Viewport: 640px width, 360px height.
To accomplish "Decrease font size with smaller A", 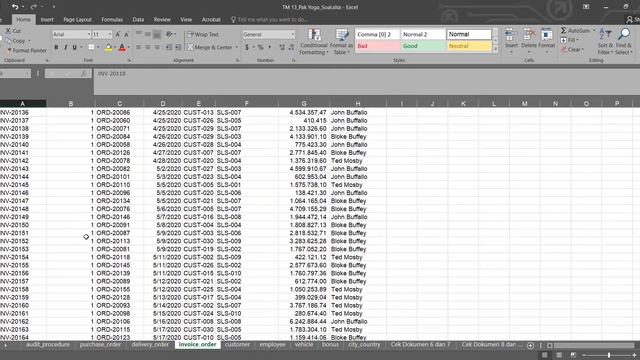I will coord(126,35).
